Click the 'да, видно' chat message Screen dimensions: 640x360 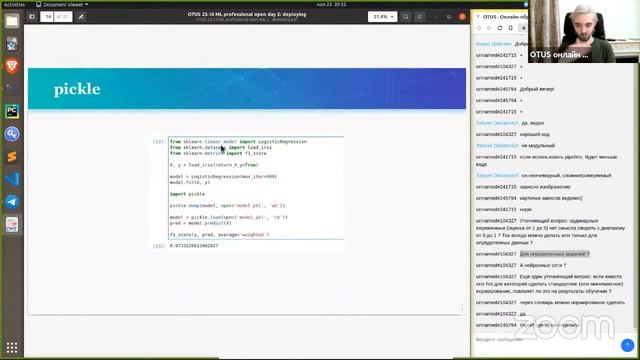tap(533, 123)
